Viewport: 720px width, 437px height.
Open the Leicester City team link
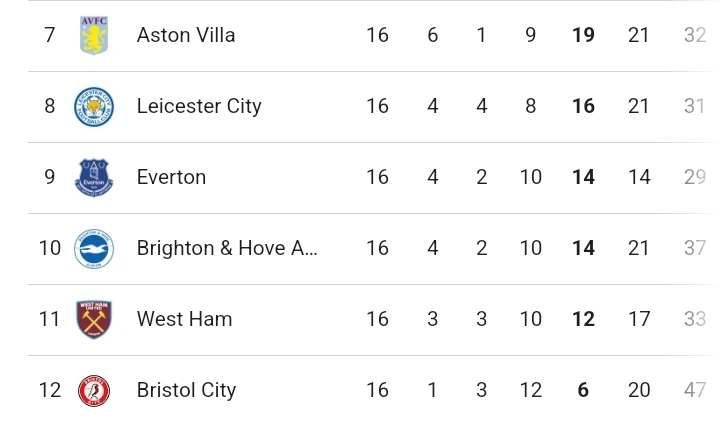[x=199, y=106]
